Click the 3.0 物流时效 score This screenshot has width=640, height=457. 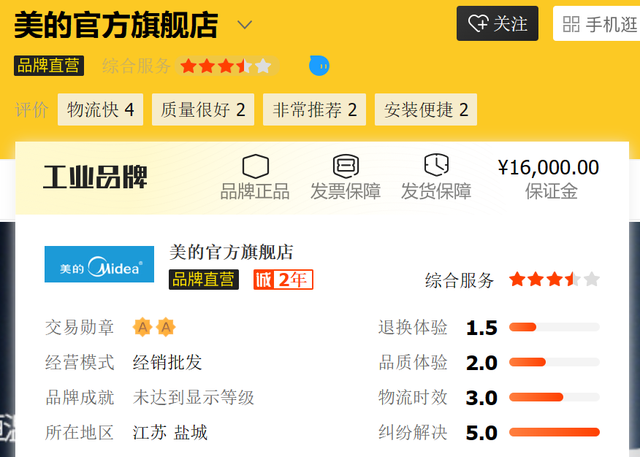tap(482, 398)
